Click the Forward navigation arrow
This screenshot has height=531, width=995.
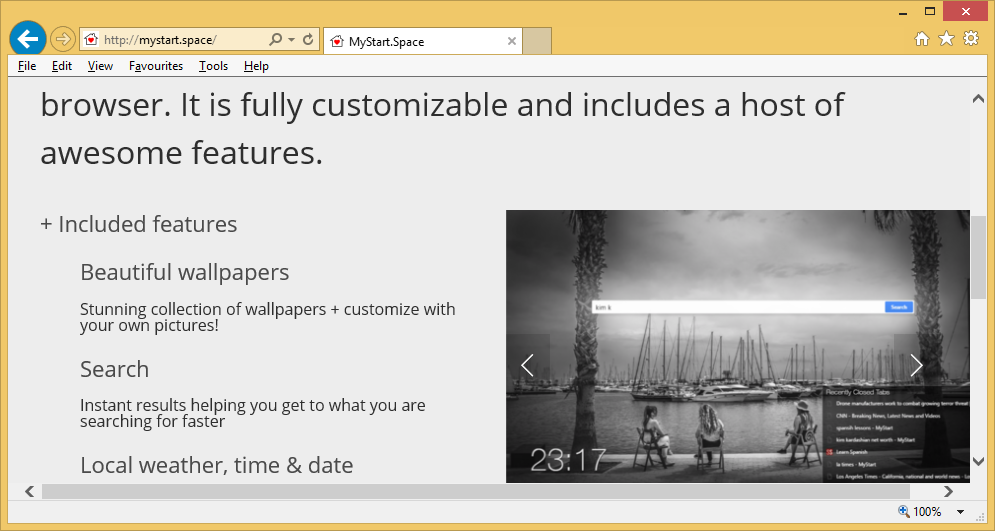point(62,40)
